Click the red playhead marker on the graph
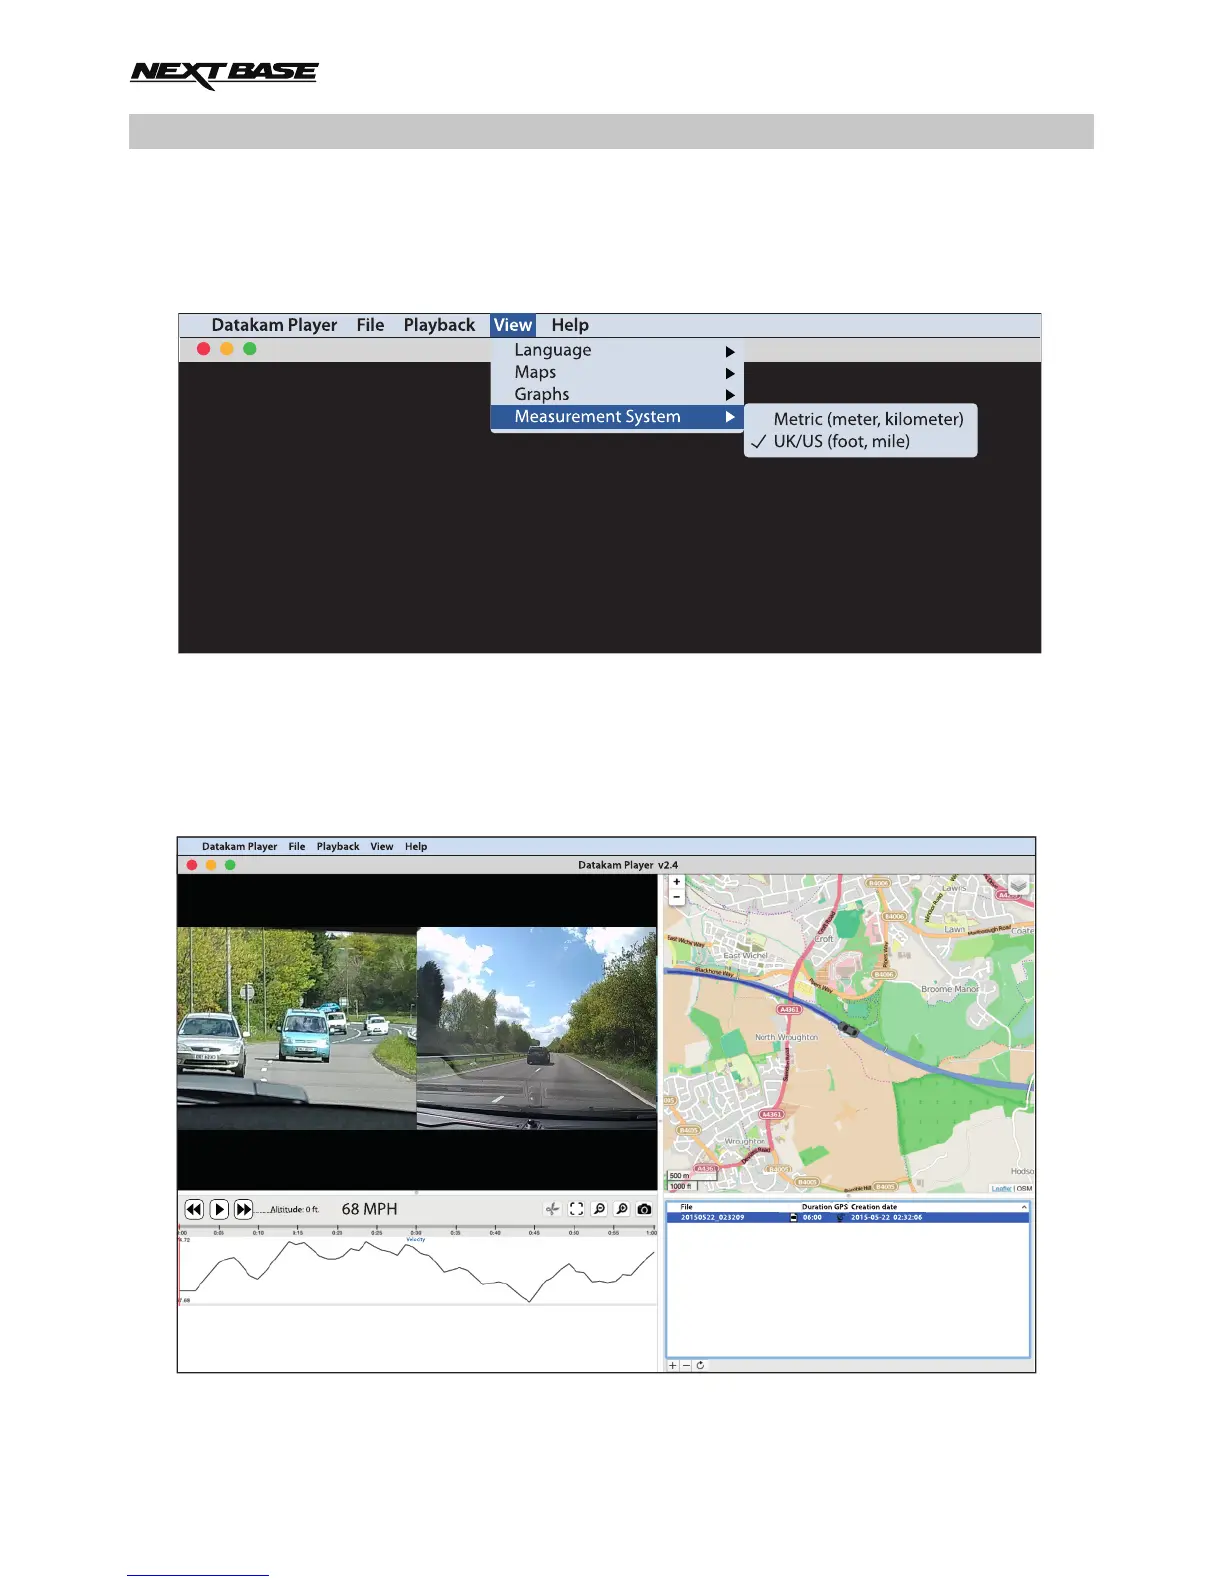 [x=180, y=1265]
